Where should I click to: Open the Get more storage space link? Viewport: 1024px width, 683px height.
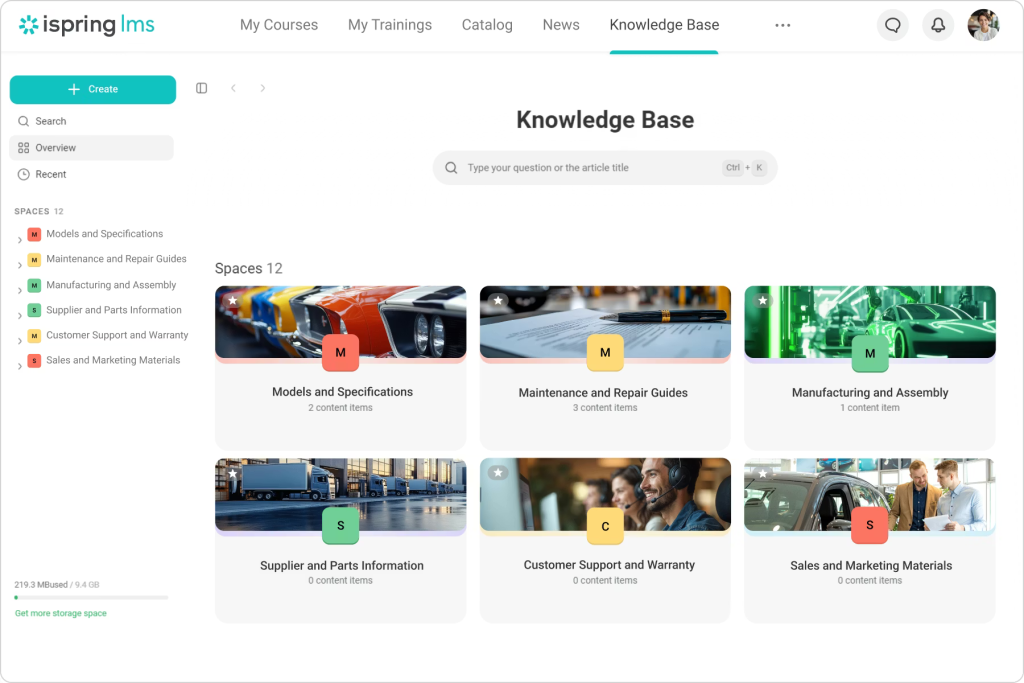point(60,613)
